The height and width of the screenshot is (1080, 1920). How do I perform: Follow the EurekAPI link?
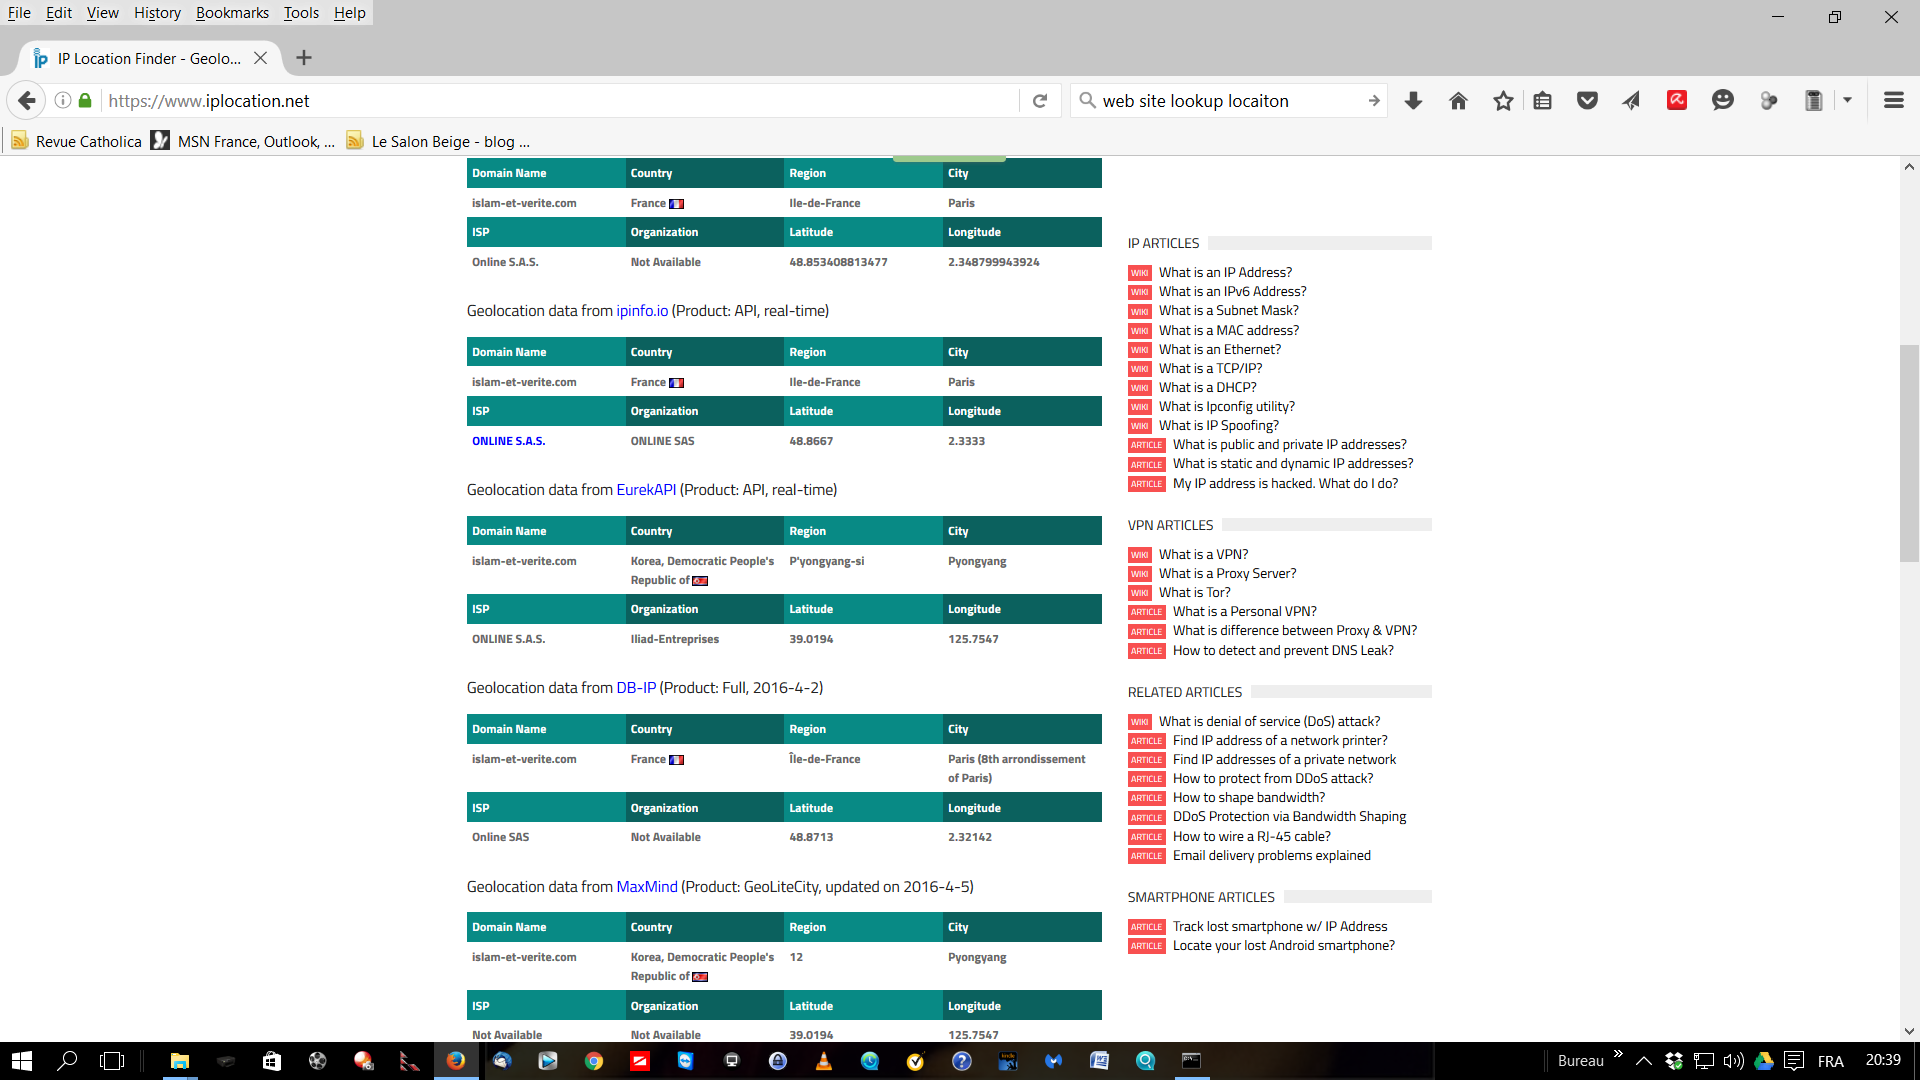pos(646,490)
